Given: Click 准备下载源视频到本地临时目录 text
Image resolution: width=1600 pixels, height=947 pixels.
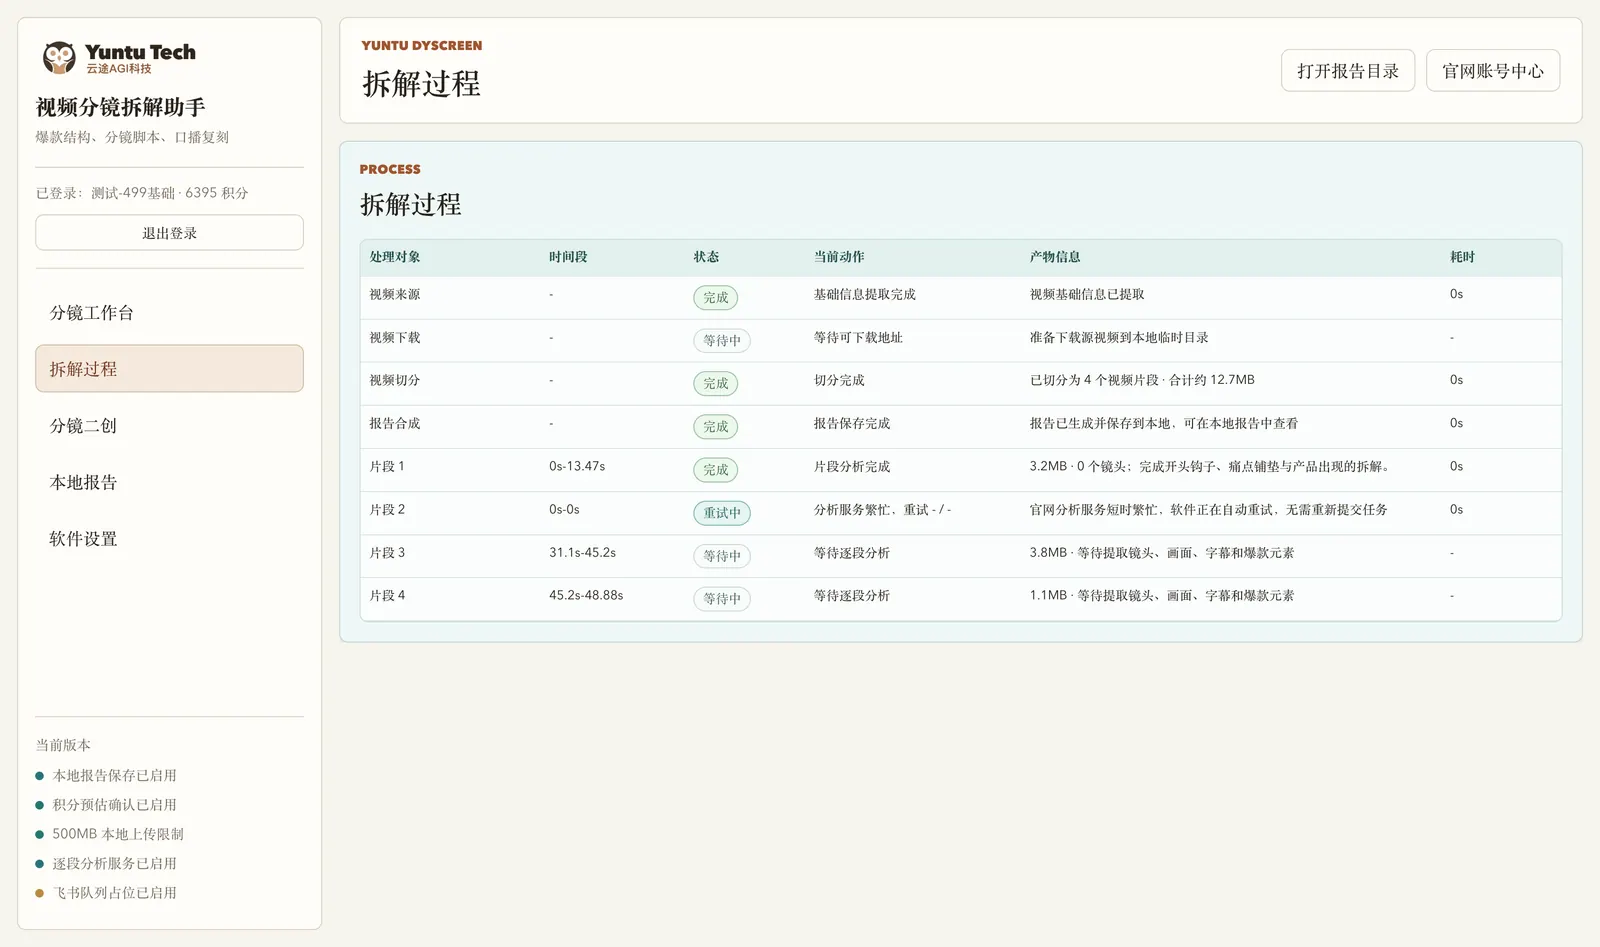Looking at the screenshot, I should point(1119,337).
